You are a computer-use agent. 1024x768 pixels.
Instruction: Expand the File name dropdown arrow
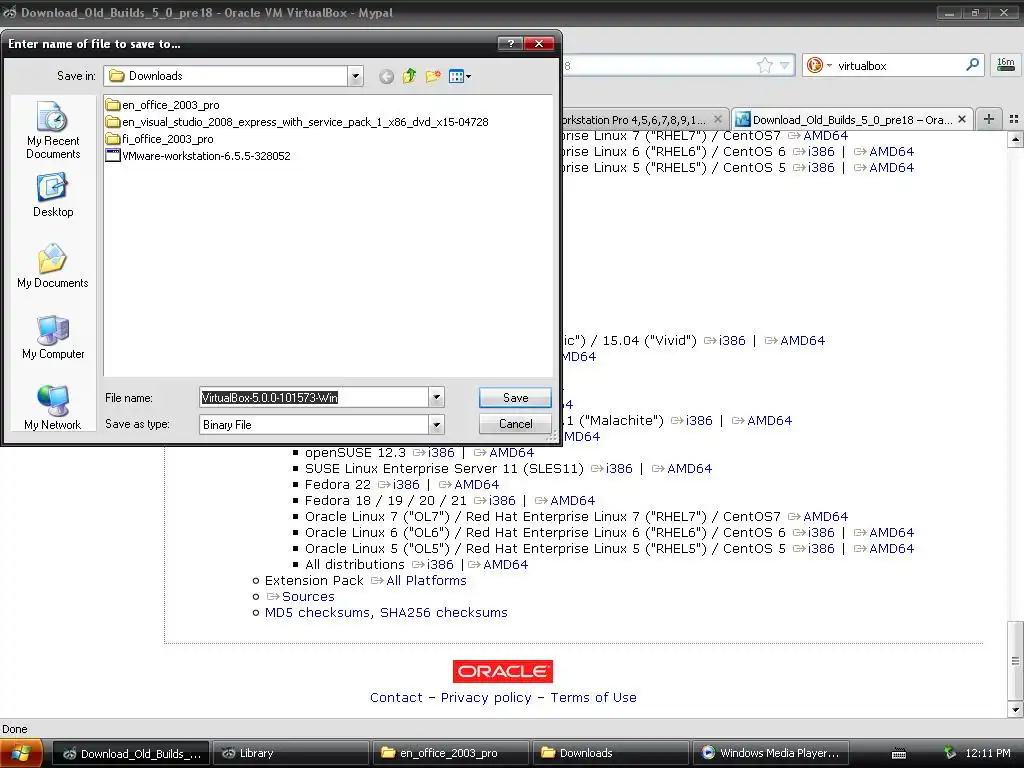click(x=436, y=397)
